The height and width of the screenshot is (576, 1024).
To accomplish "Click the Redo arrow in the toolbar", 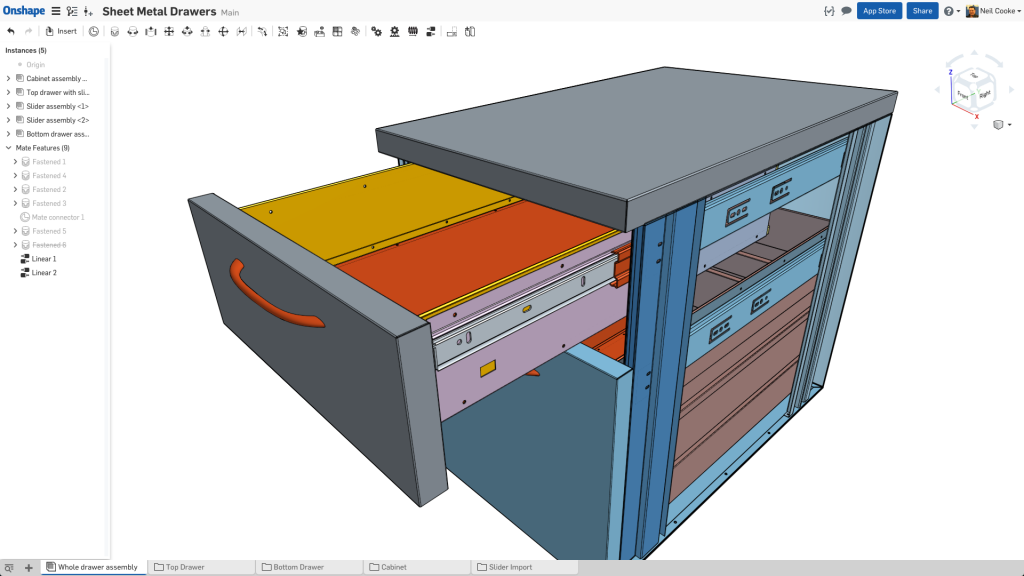I will pos(29,31).
